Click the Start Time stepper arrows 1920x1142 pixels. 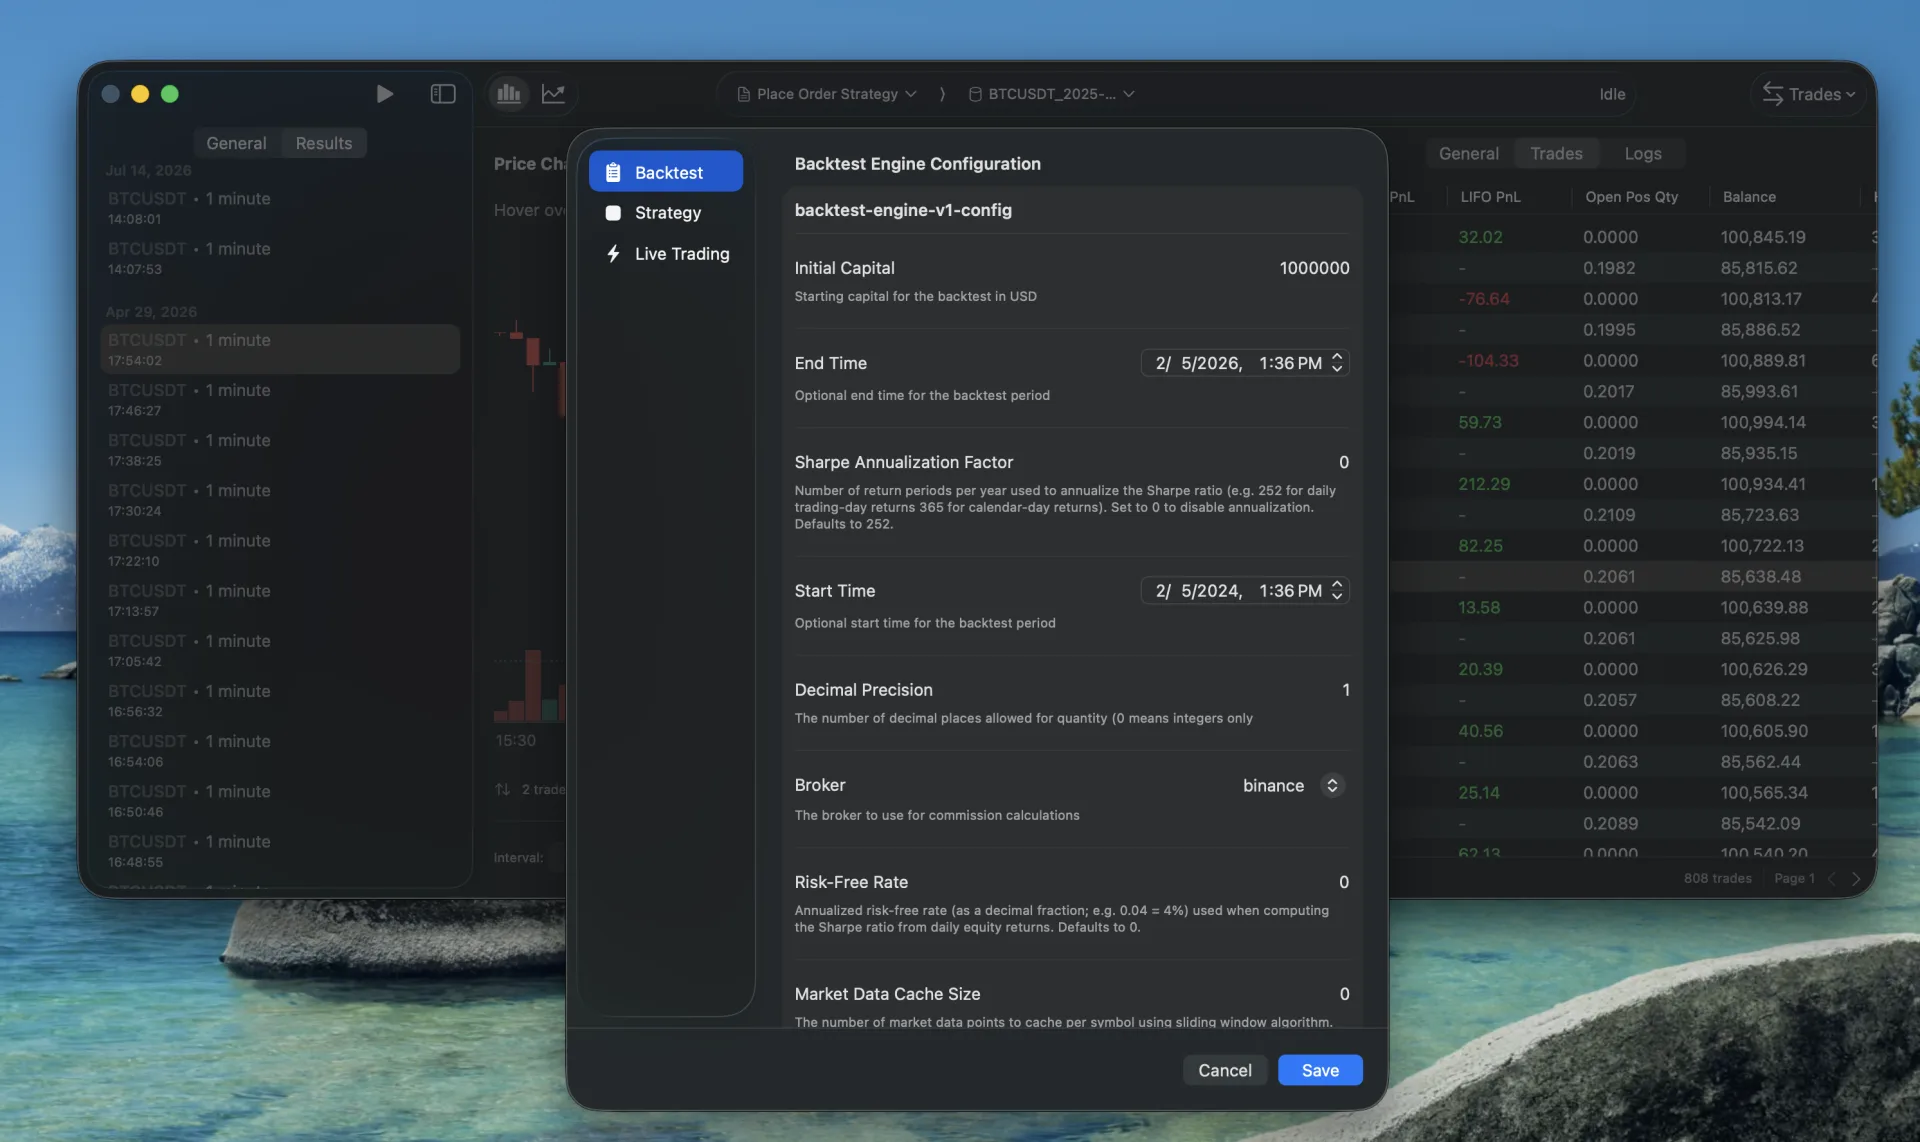click(1337, 591)
